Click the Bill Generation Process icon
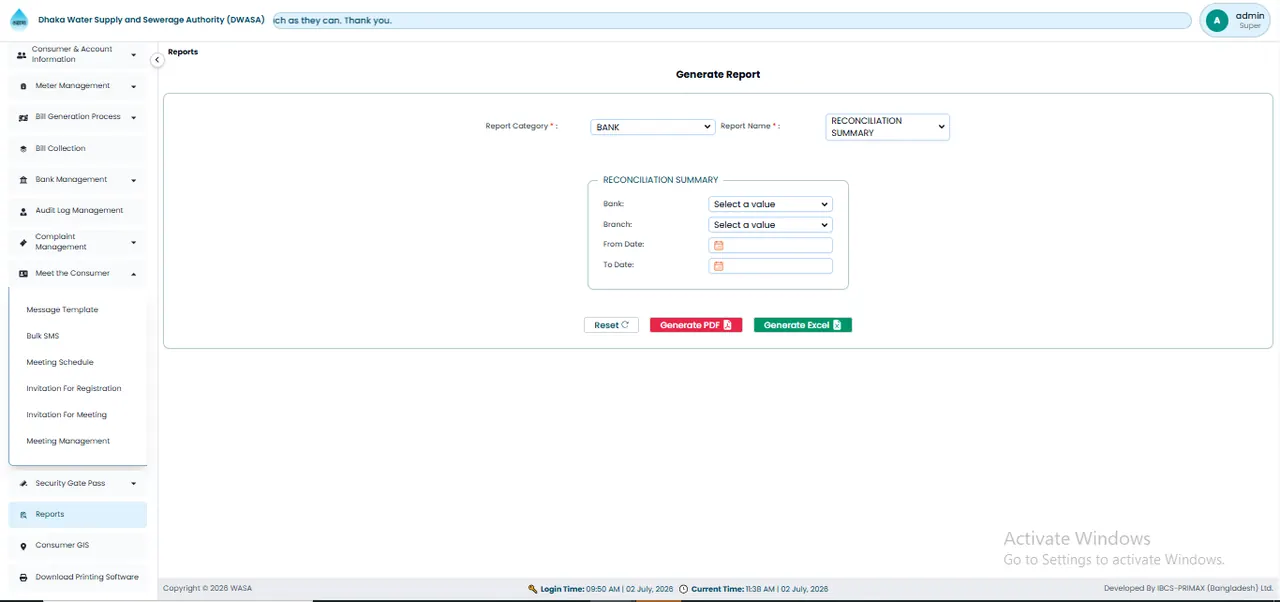 point(24,117)
